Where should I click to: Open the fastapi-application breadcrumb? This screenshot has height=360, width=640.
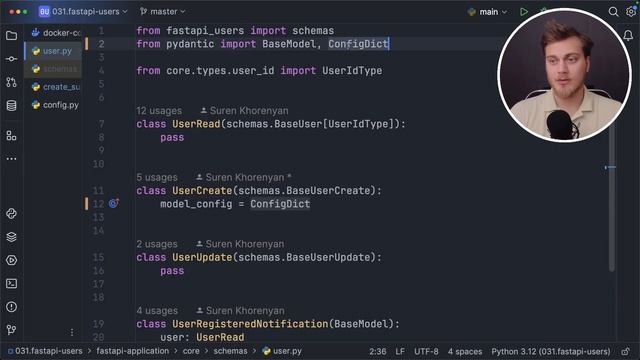(x=132, y=351)
